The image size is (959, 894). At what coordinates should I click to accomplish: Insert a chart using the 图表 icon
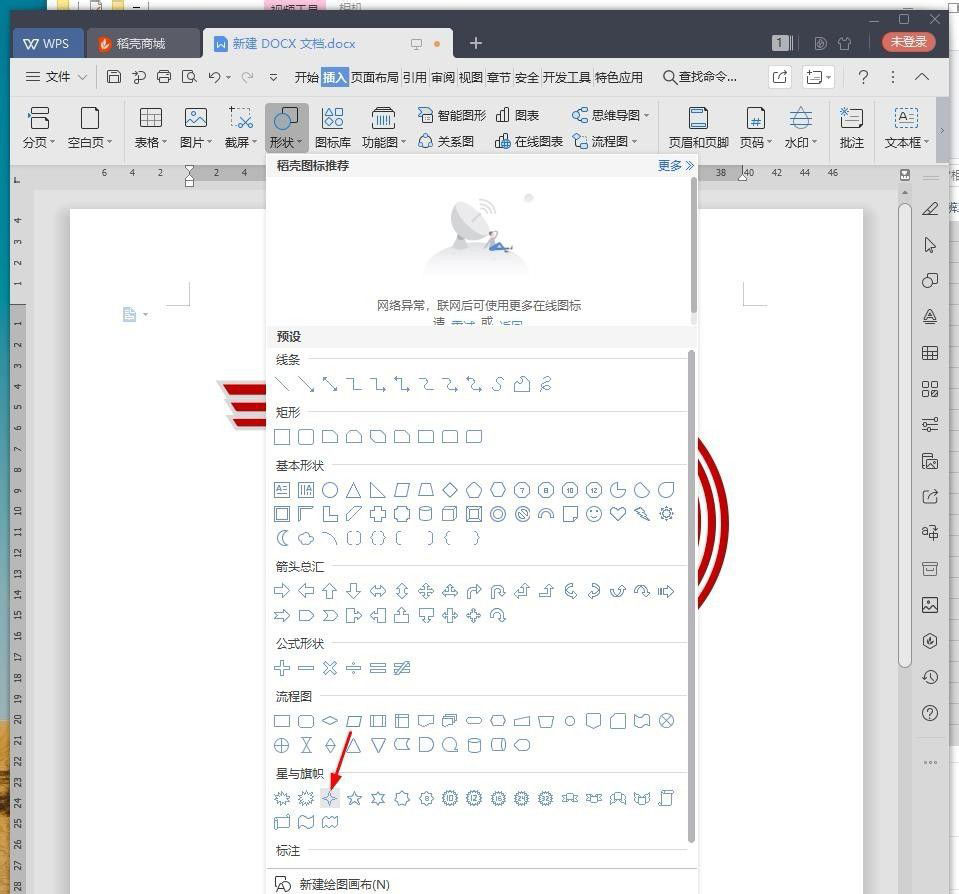[x=521, y=114]
